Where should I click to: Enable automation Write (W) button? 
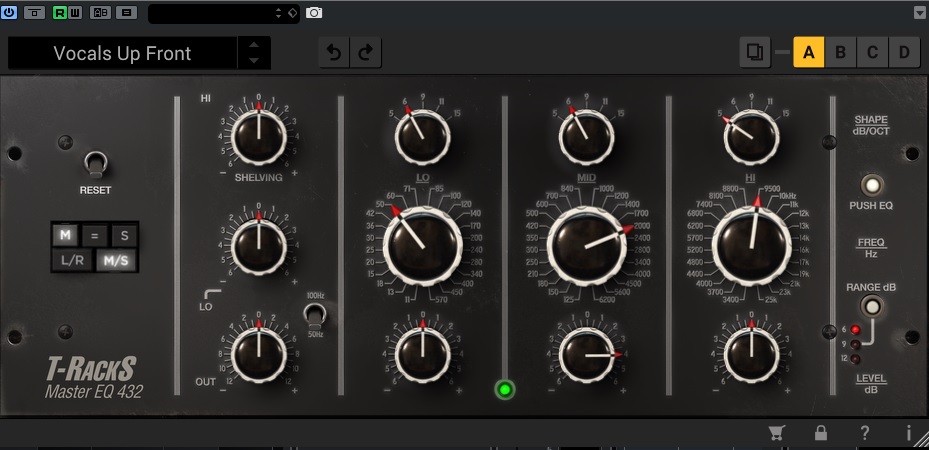coord(75,12)
